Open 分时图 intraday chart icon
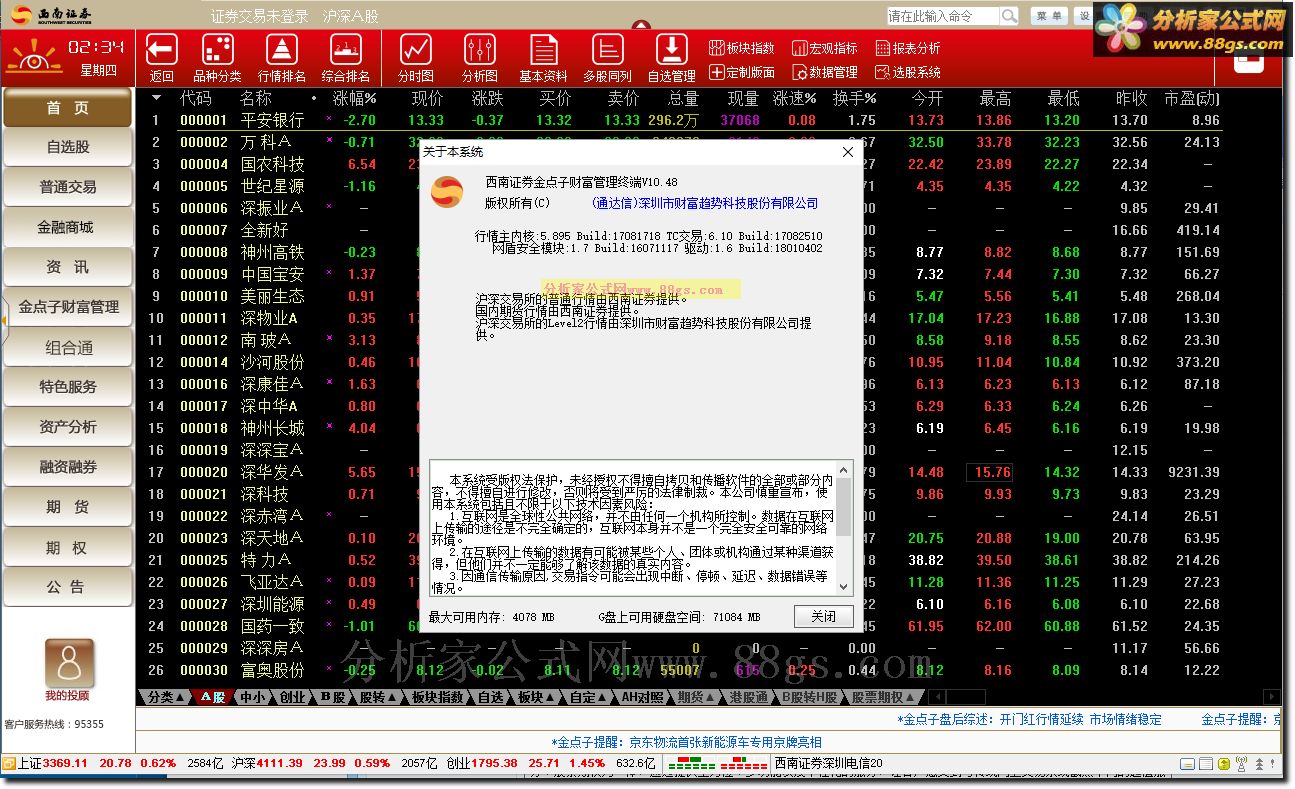 tap(416, 50)
